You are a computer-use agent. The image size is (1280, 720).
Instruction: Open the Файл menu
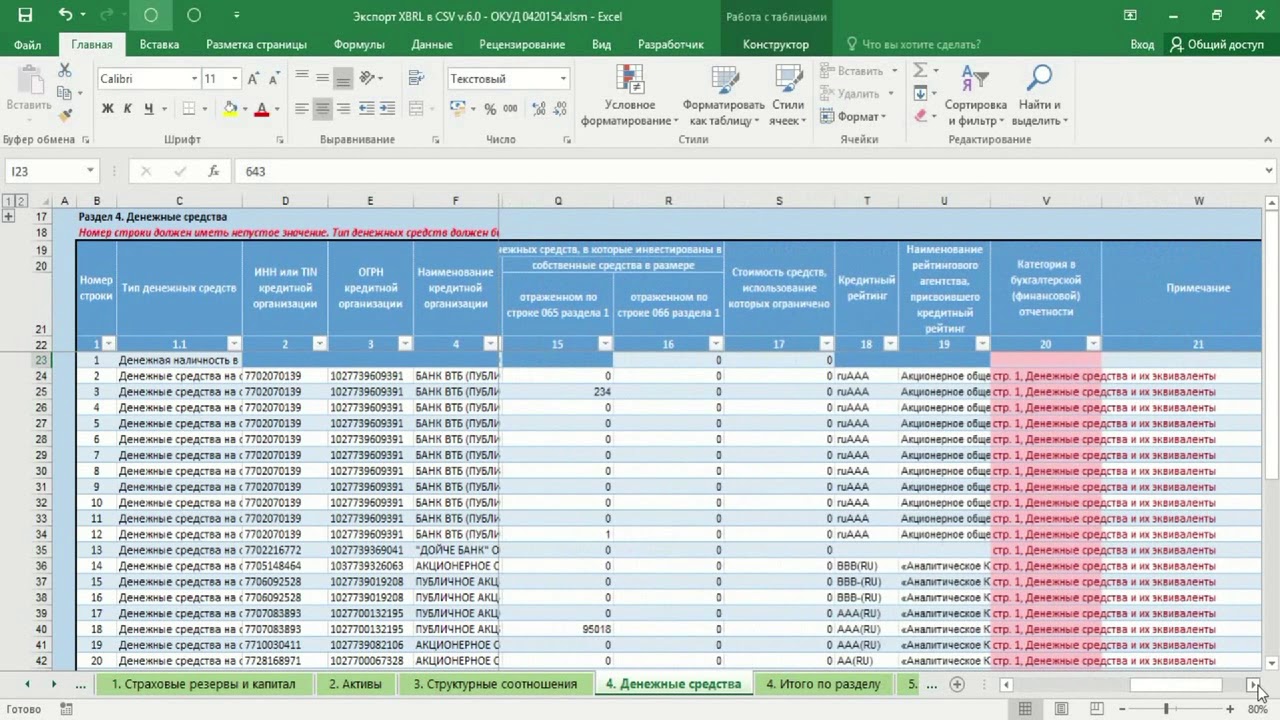[28, 45]
